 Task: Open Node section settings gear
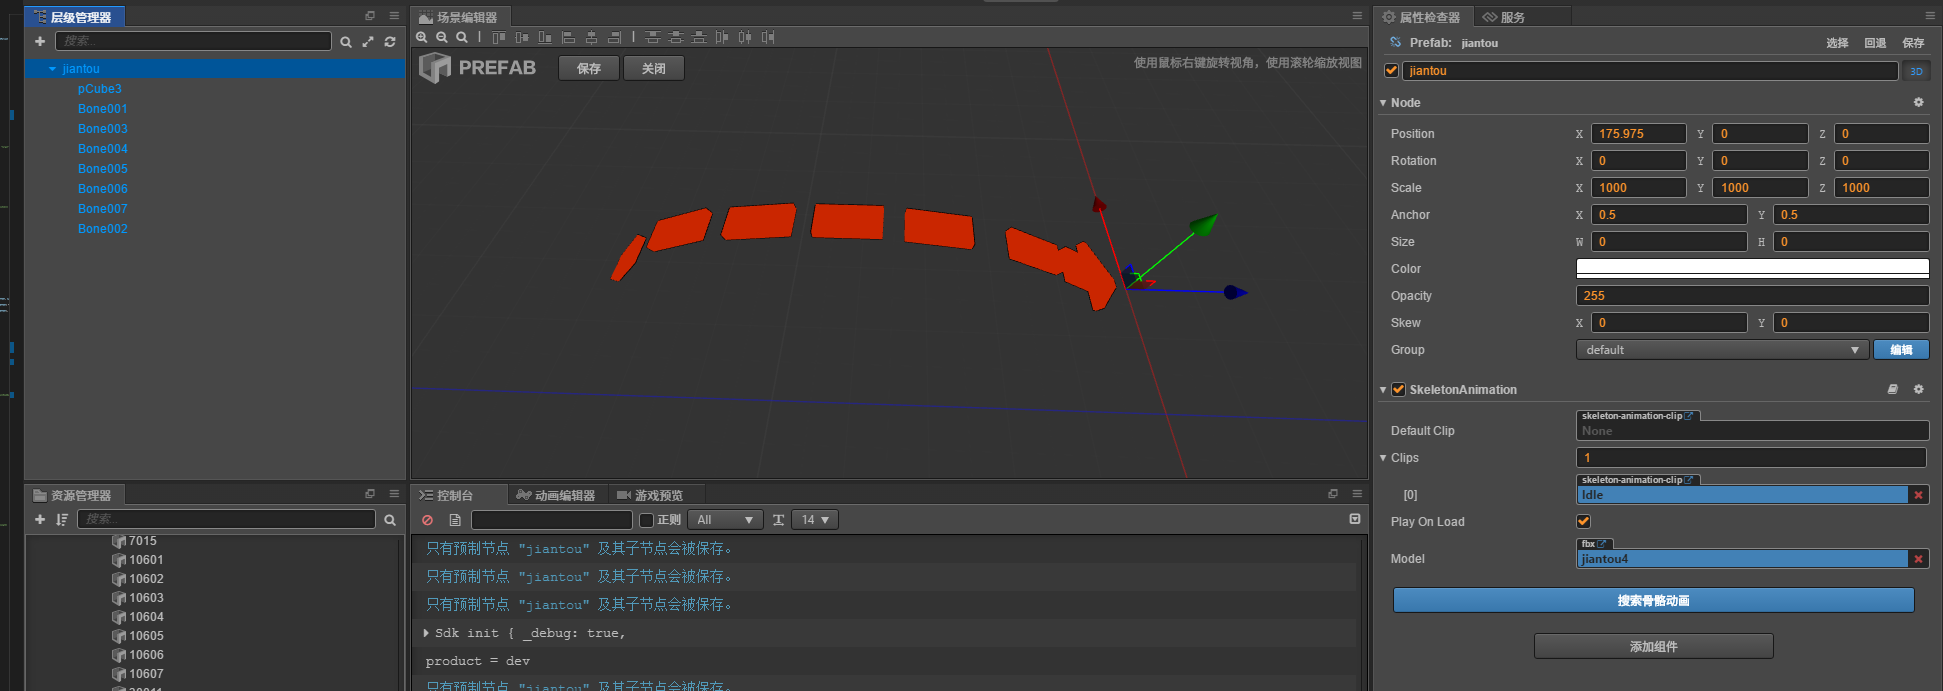tap(1918, 102)
